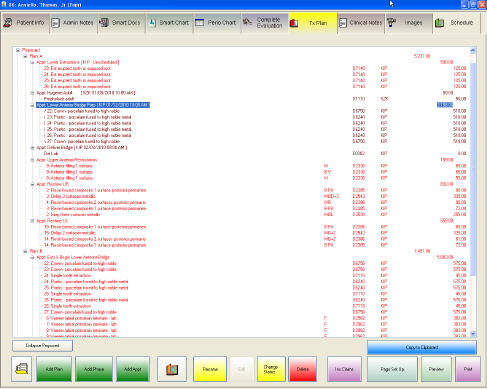
Task: Select the Appt Lower Extractions label
Action: coord(78,62)
